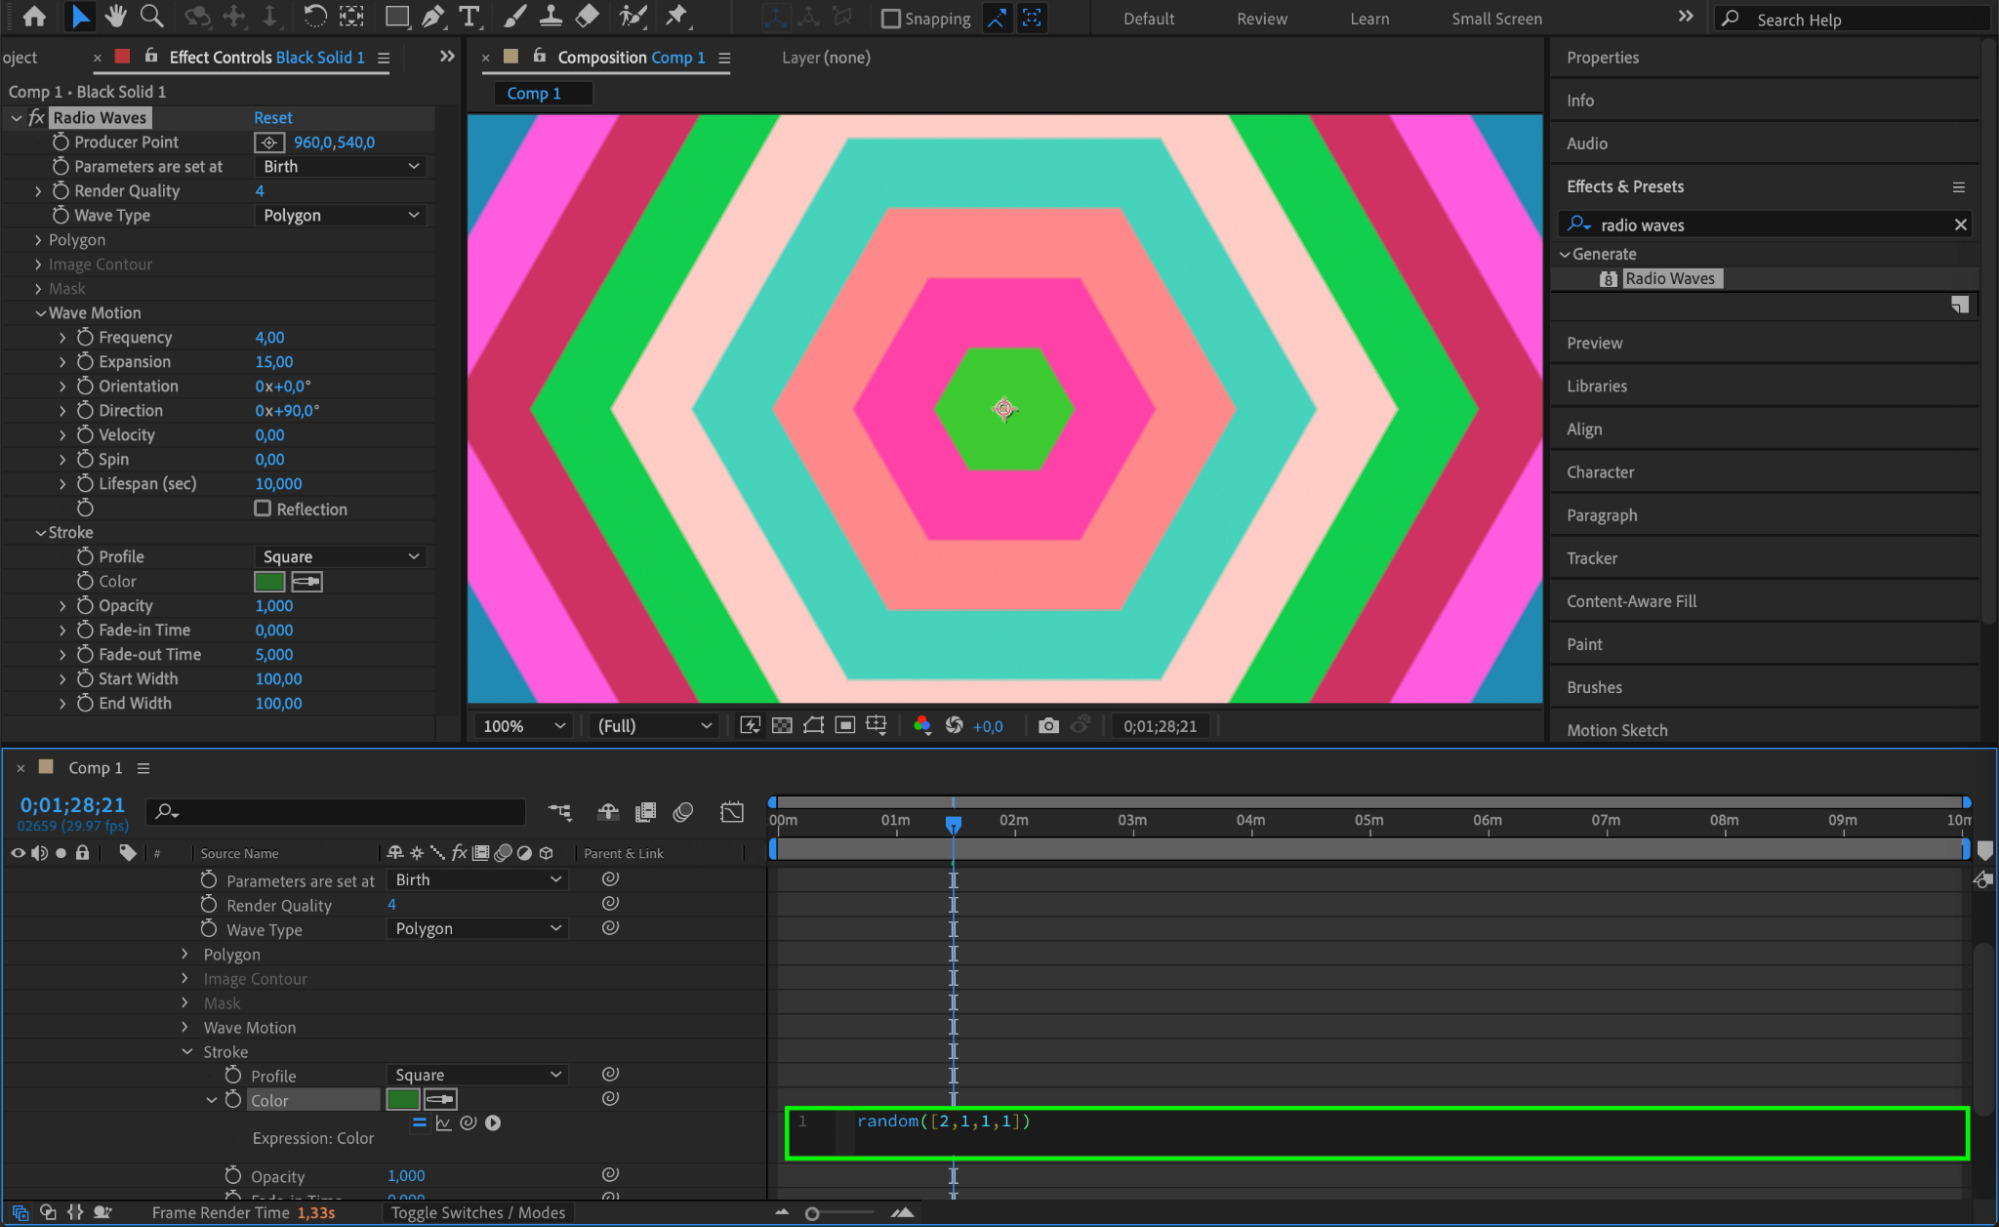
Task: Click the Stroke Color eyedropper in Effect Controls
Action: [307, 582]
